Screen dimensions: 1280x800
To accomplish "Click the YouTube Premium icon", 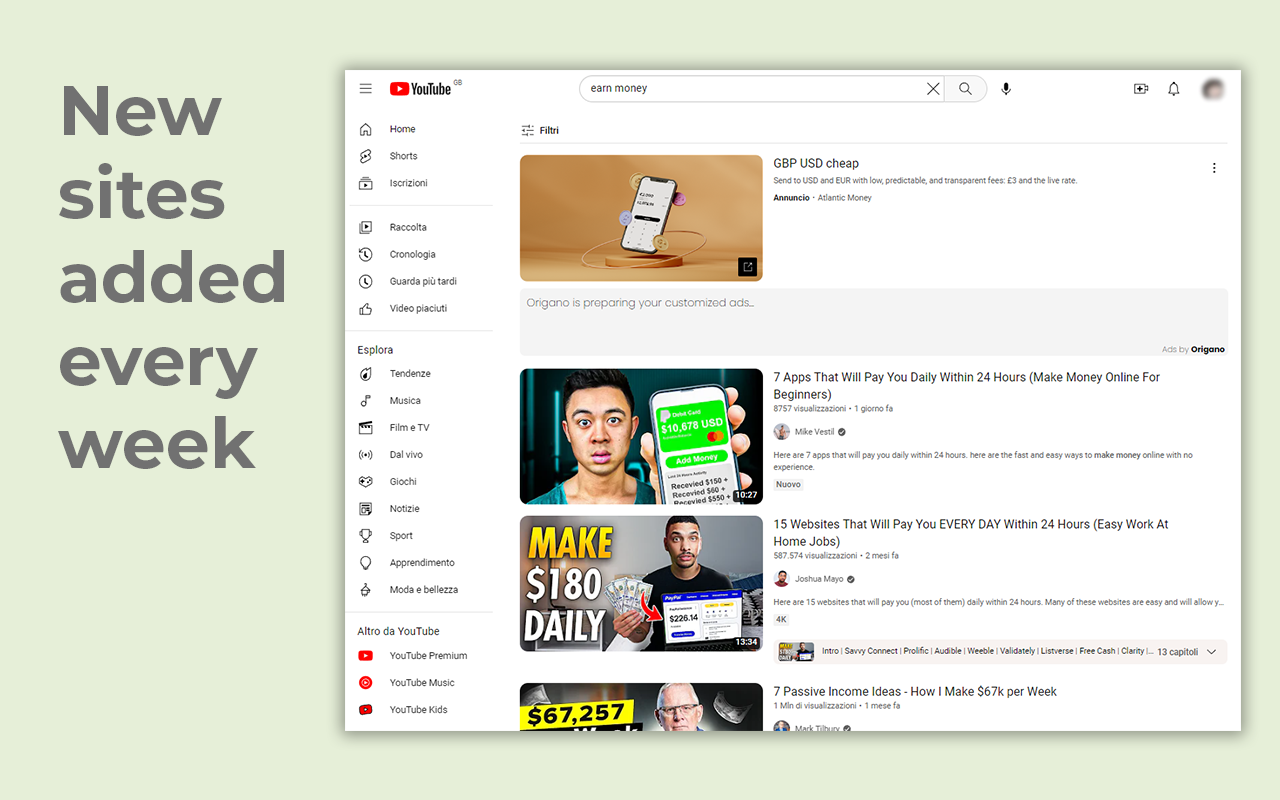I will (x=366, y=656).
